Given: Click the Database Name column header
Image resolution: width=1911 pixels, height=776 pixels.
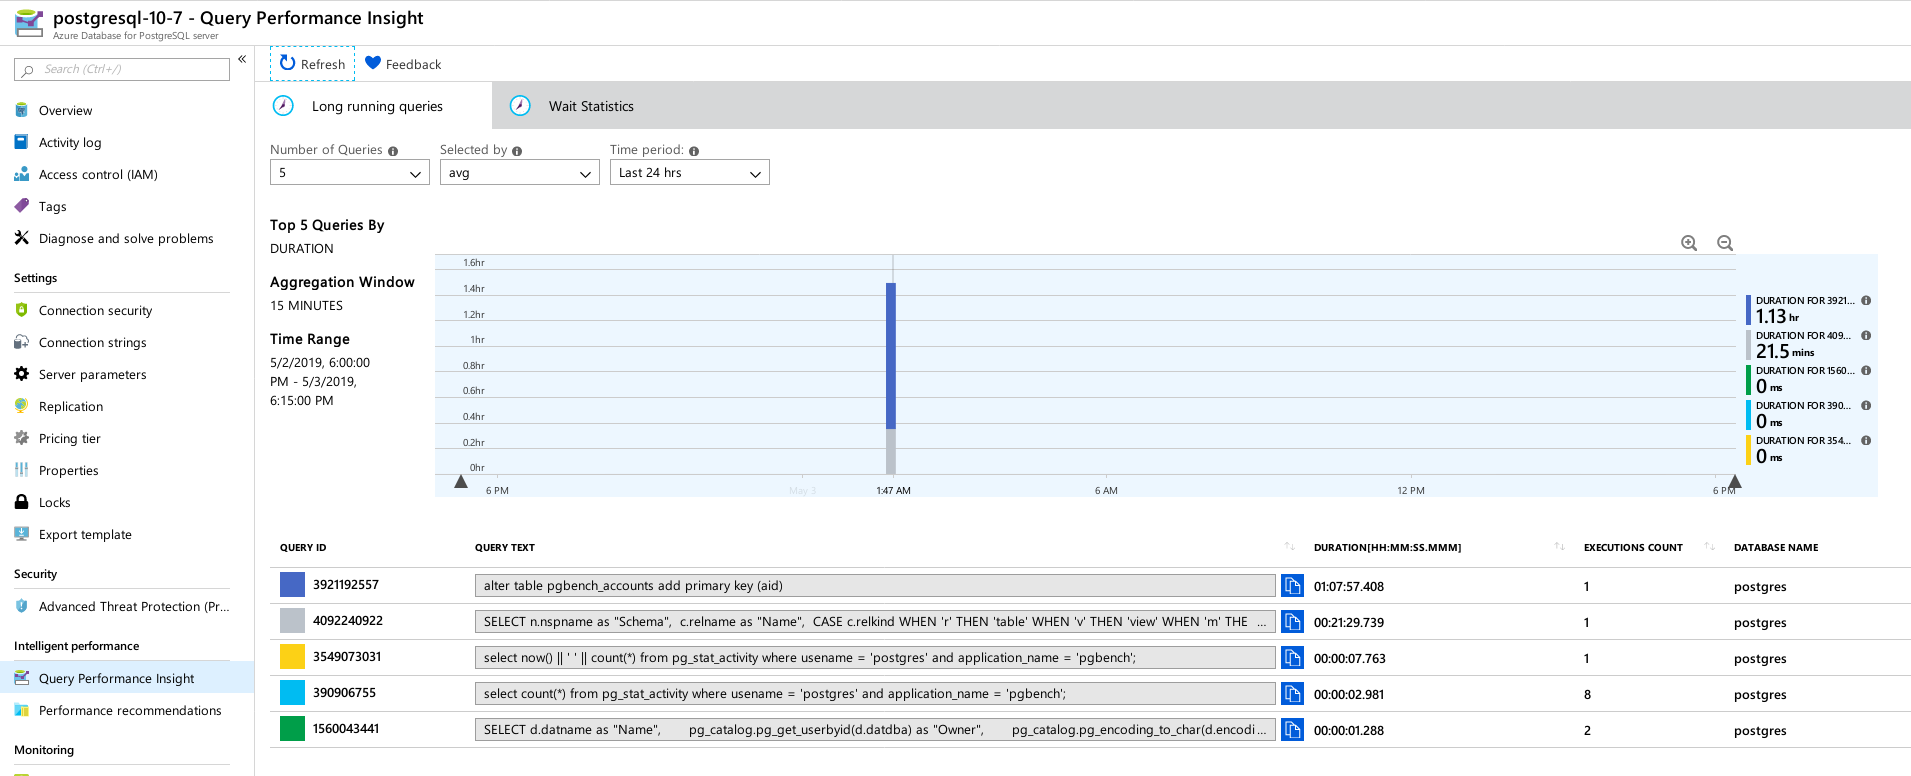Looking at the screenshot, I should click(1776, 548).
